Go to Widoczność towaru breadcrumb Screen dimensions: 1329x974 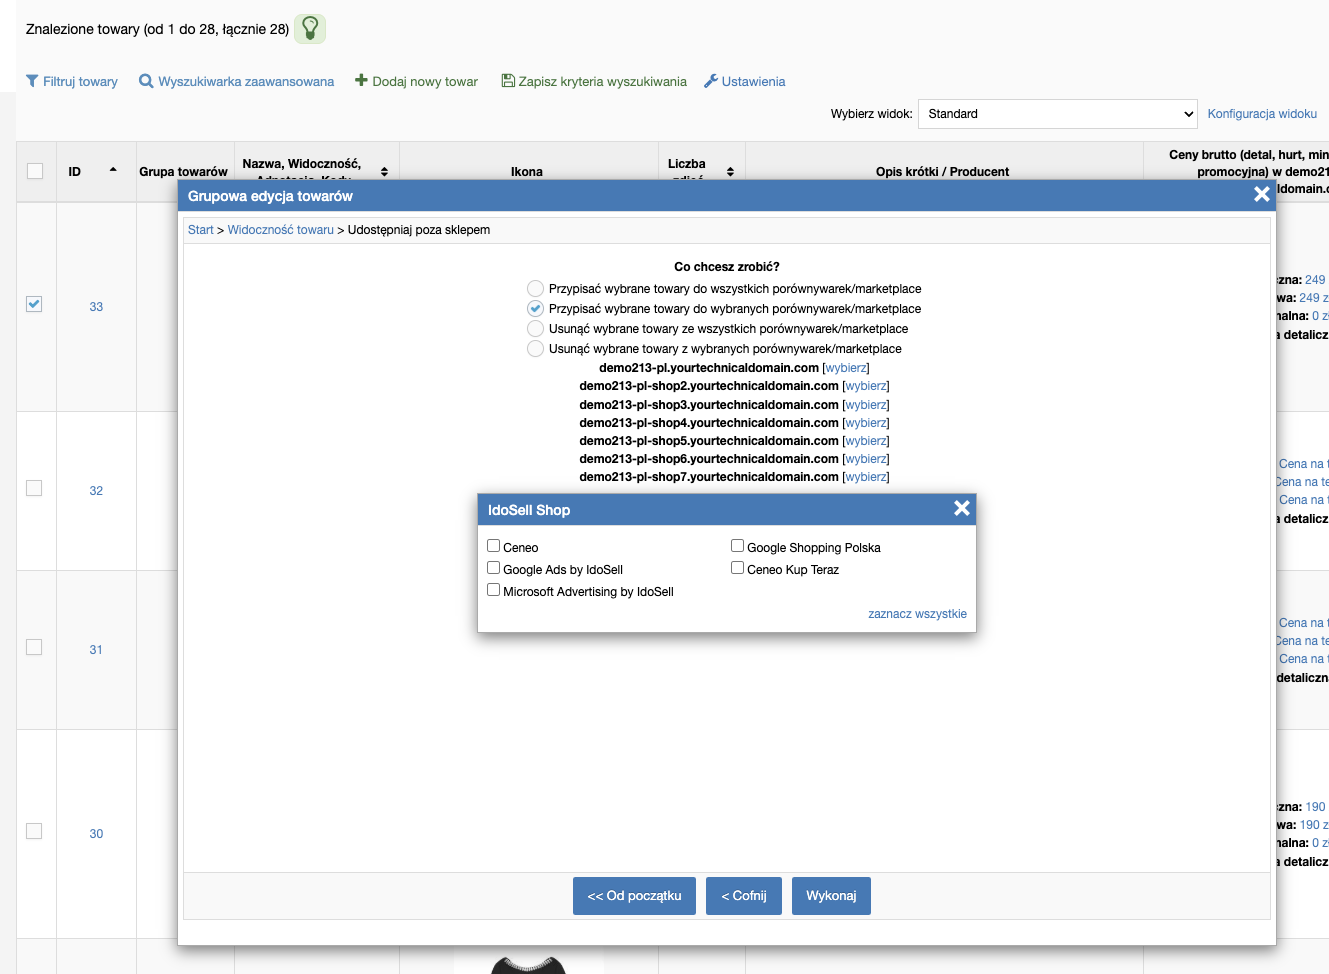coord(281,230)
